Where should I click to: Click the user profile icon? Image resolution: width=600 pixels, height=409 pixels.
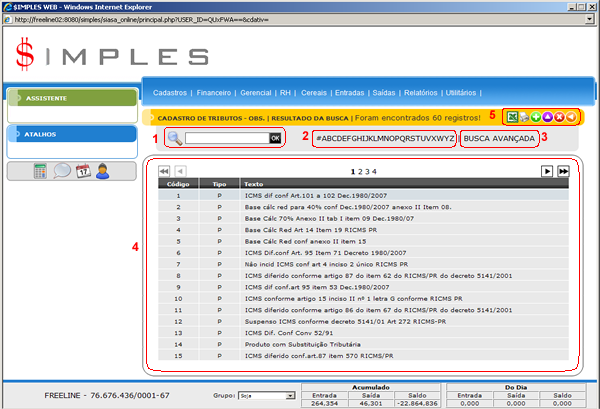103,170
